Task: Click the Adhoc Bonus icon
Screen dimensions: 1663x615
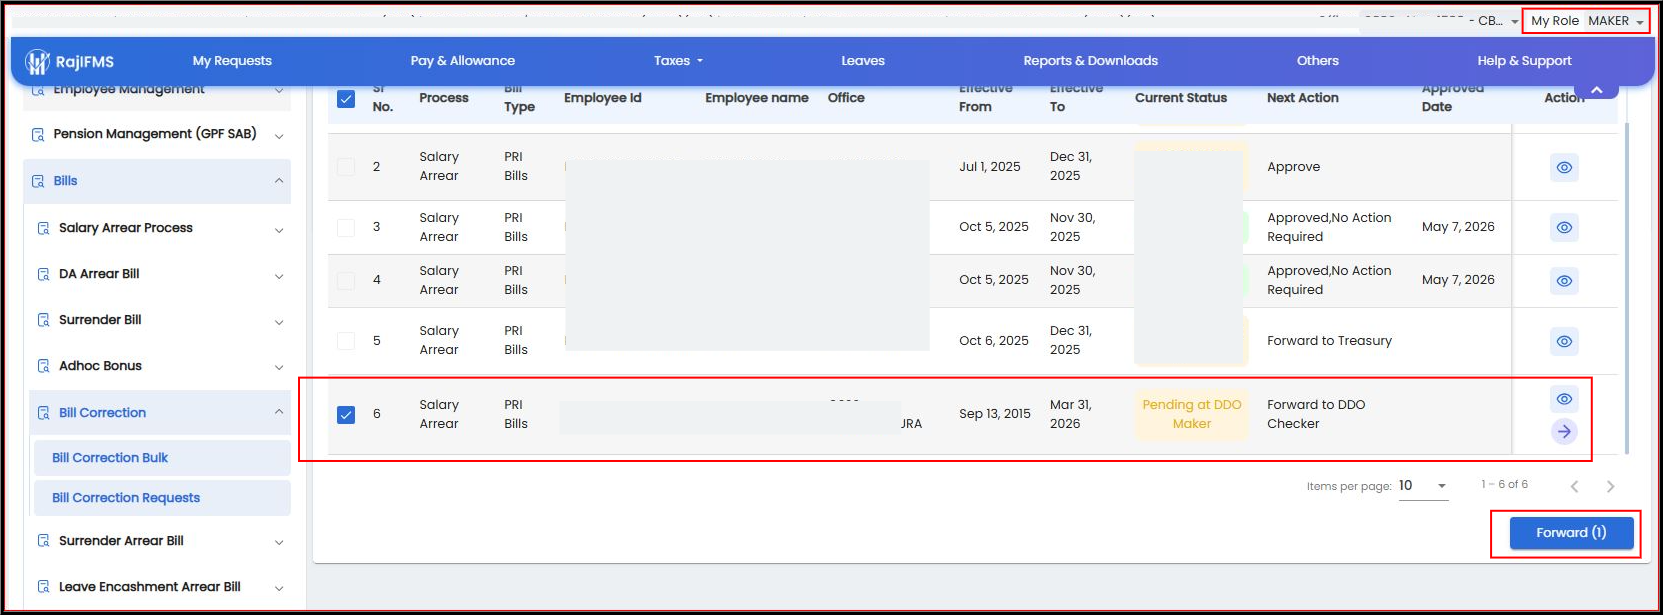Action: pyautogui.click(x=43, y=366)
